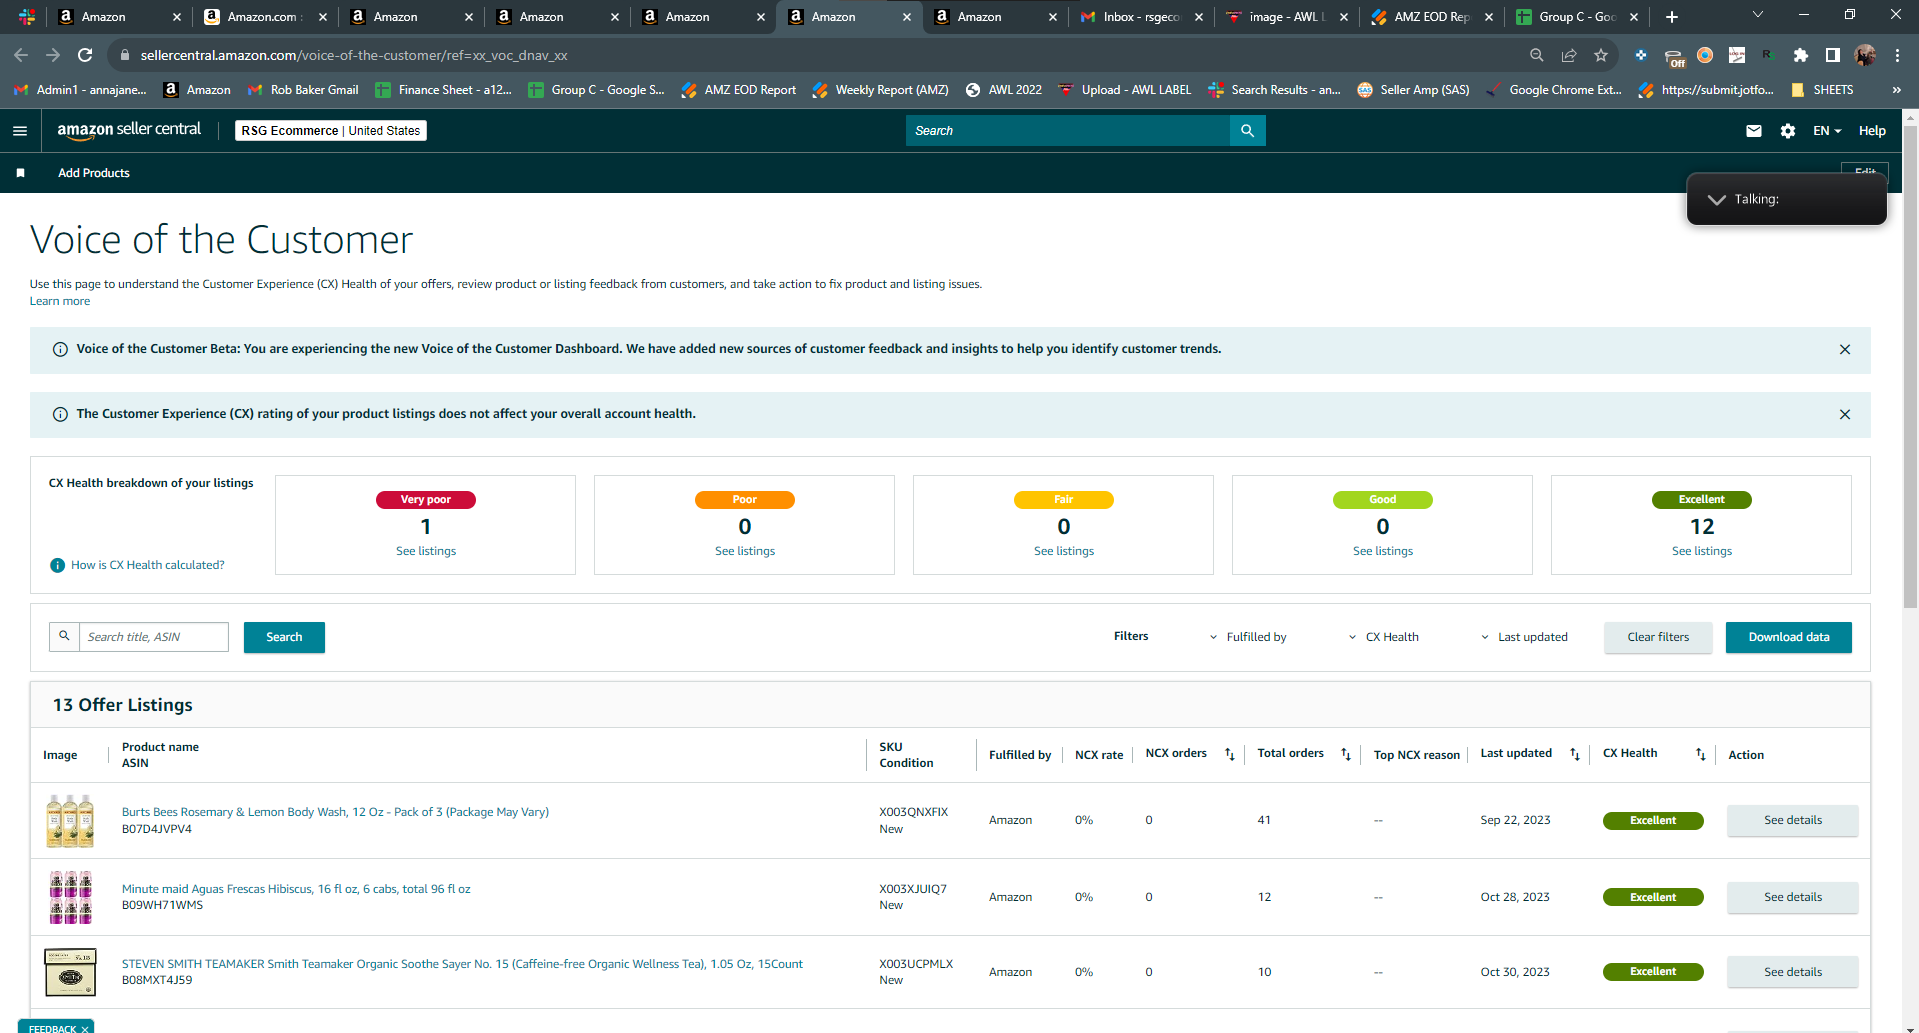Open the Seller Central messages envelope icon
Viewport: 1919px width, 1033px height.
[1753, 131]
